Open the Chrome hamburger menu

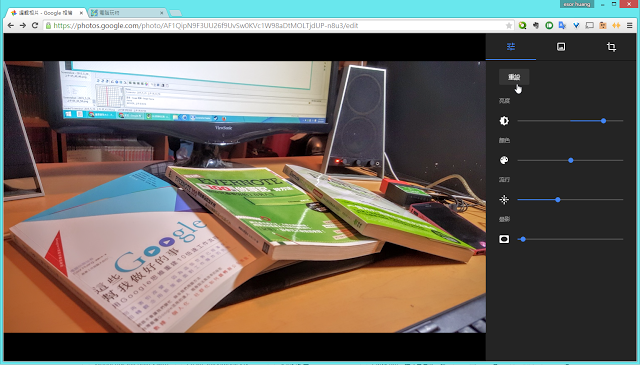click(630, 25)
